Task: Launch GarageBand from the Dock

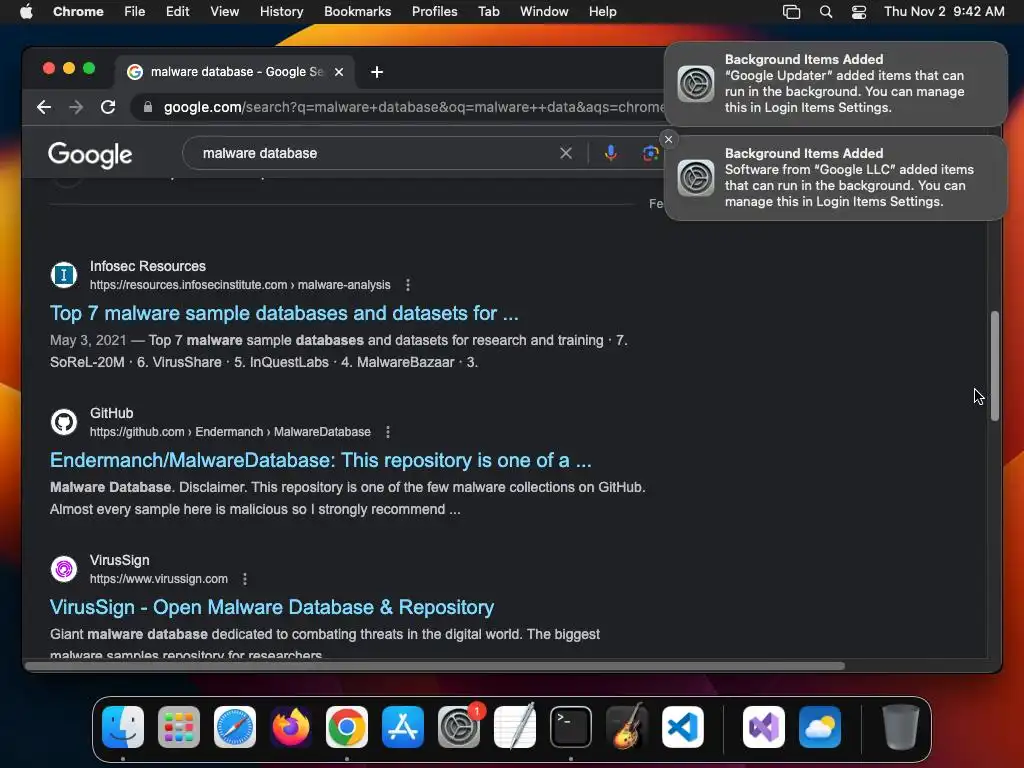Action: [x=627, y=727]
